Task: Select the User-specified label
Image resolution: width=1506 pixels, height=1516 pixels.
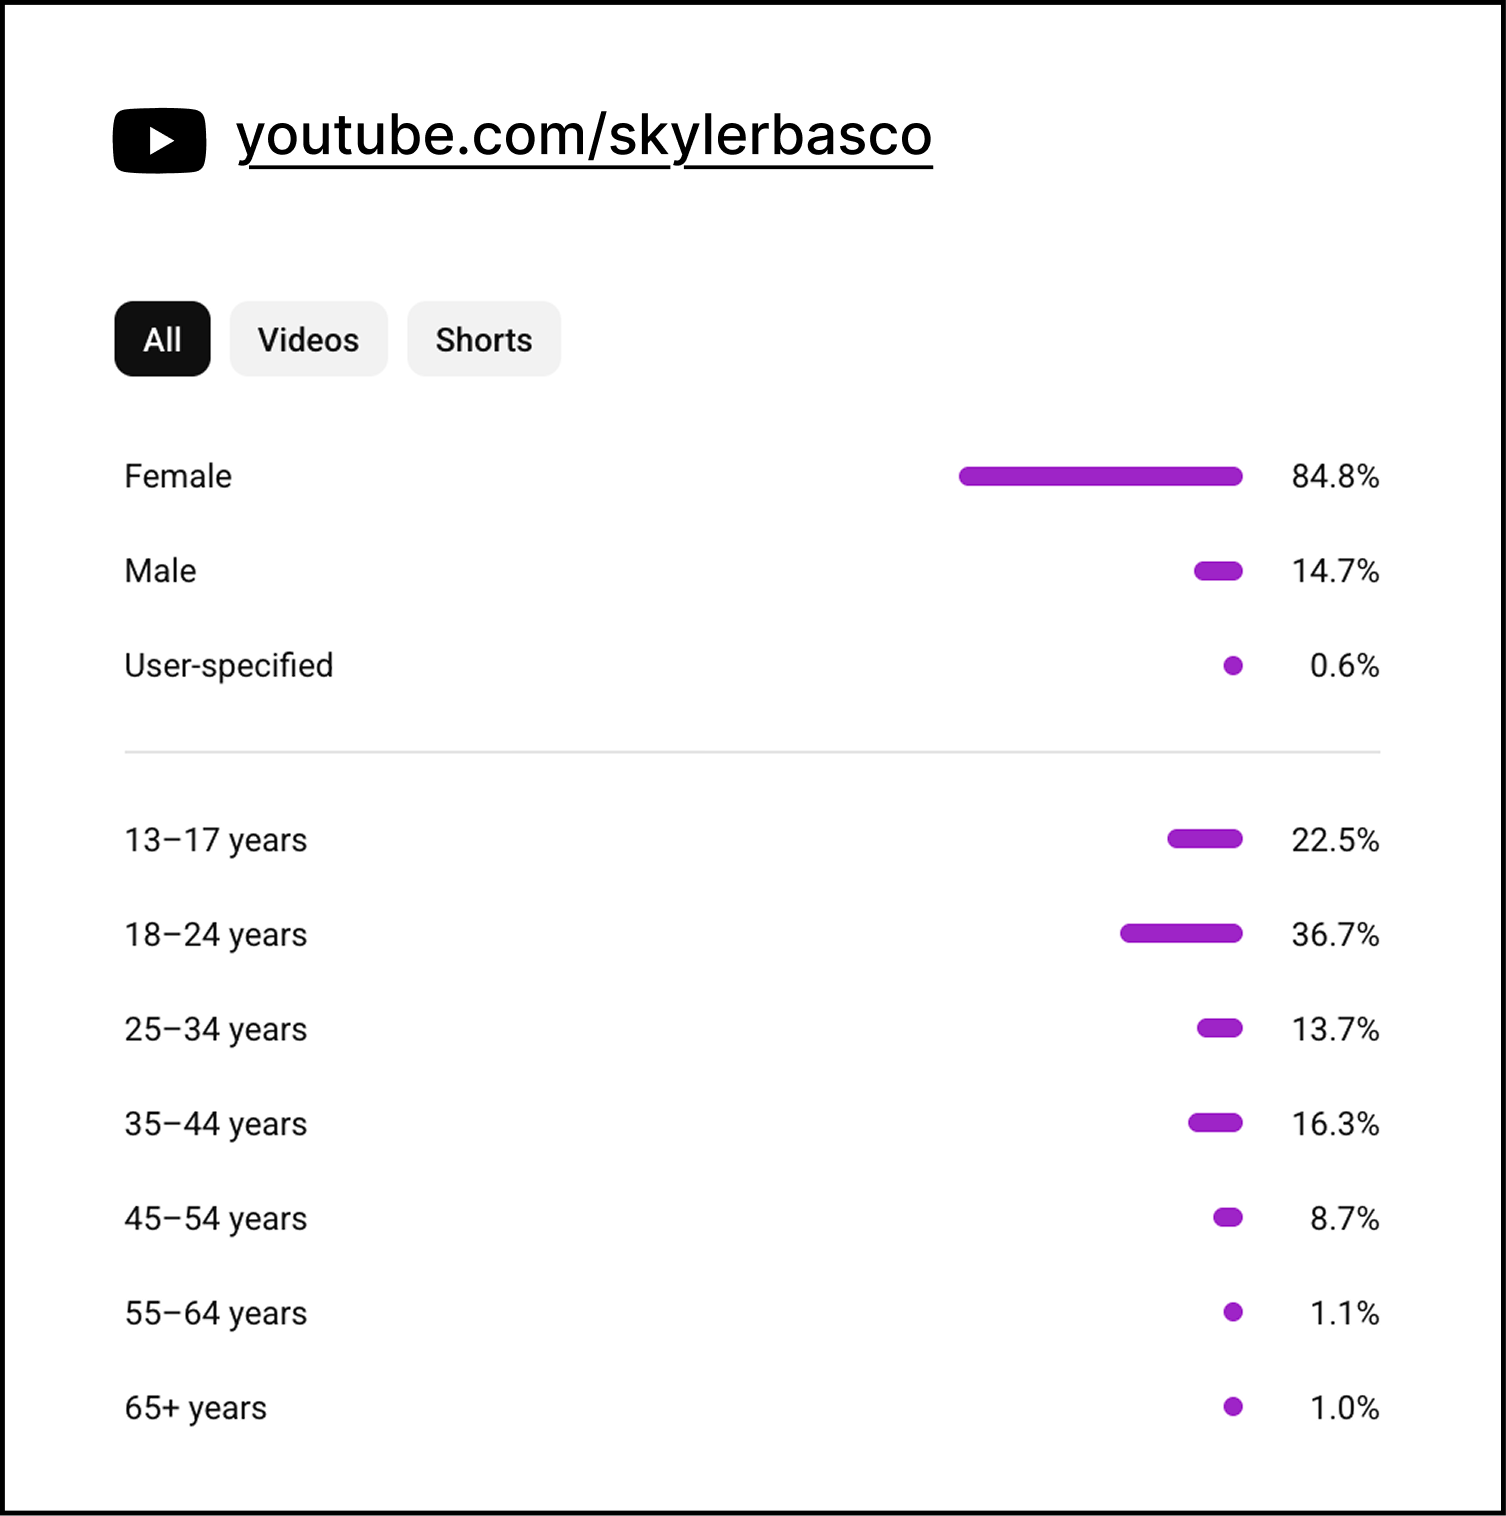Action: click(x=229, y=666)
